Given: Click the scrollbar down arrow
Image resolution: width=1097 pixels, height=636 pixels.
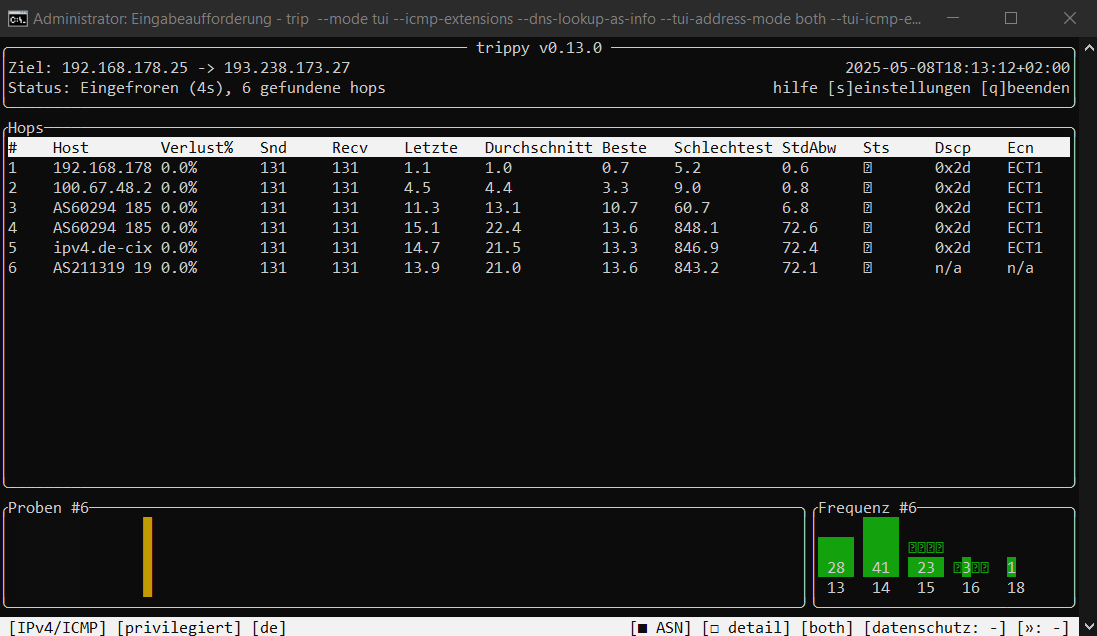Looking at the screenshot, I should (x=1089, y=627).
